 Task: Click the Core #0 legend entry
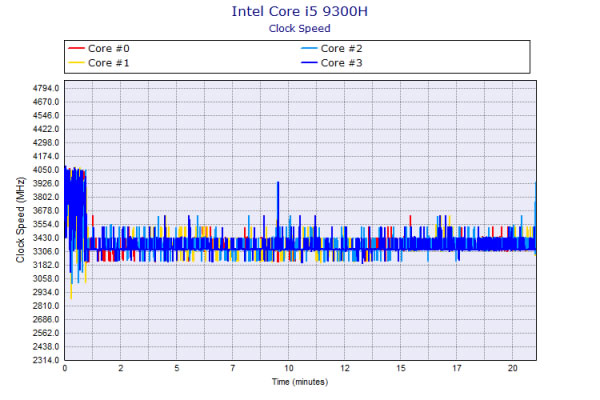(99, 49)
